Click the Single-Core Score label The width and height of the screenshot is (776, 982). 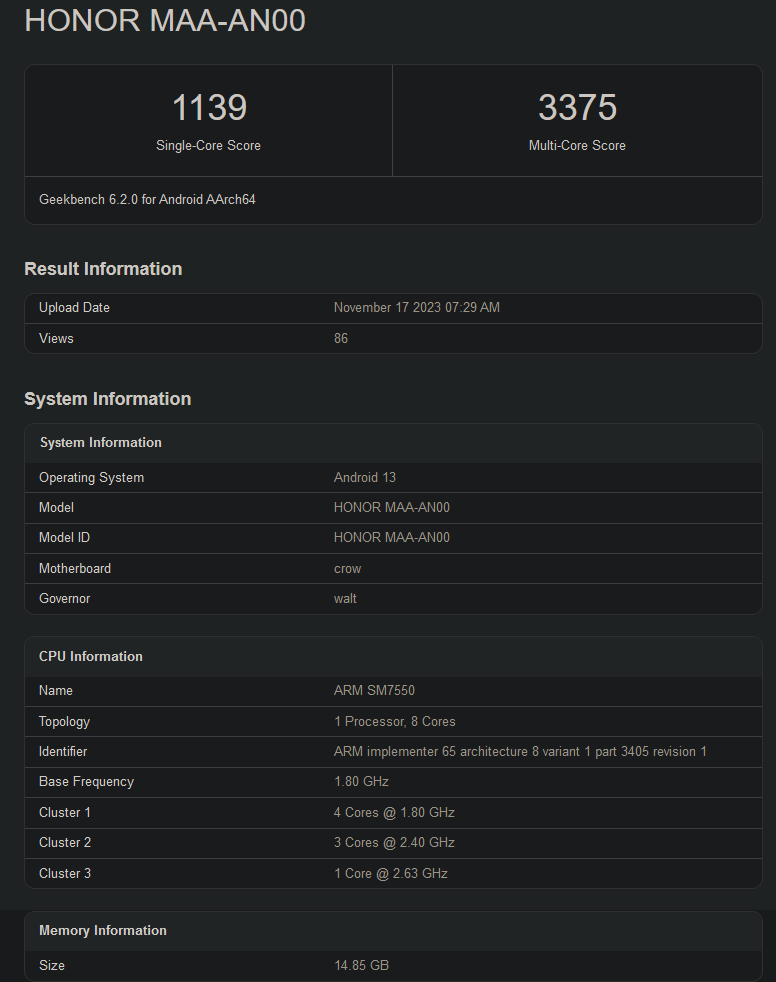pyautogui.click(x=208, y=146)
